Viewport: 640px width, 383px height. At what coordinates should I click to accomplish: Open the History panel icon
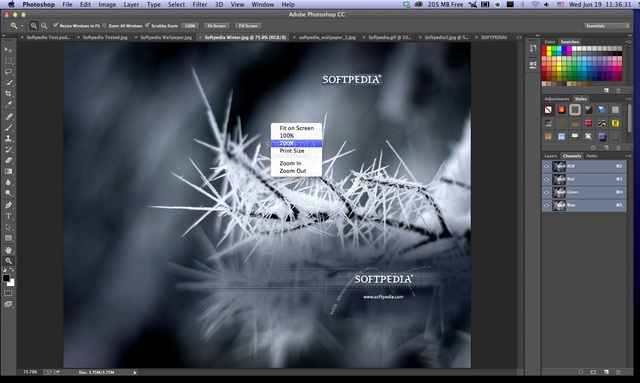(x=533, y=48)
